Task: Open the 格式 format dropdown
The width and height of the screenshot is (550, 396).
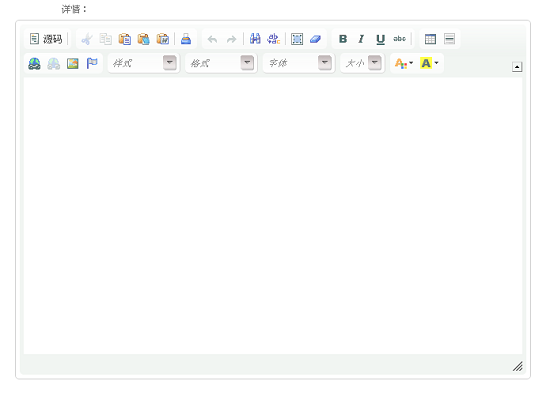Action: click(x=221, y=63)
